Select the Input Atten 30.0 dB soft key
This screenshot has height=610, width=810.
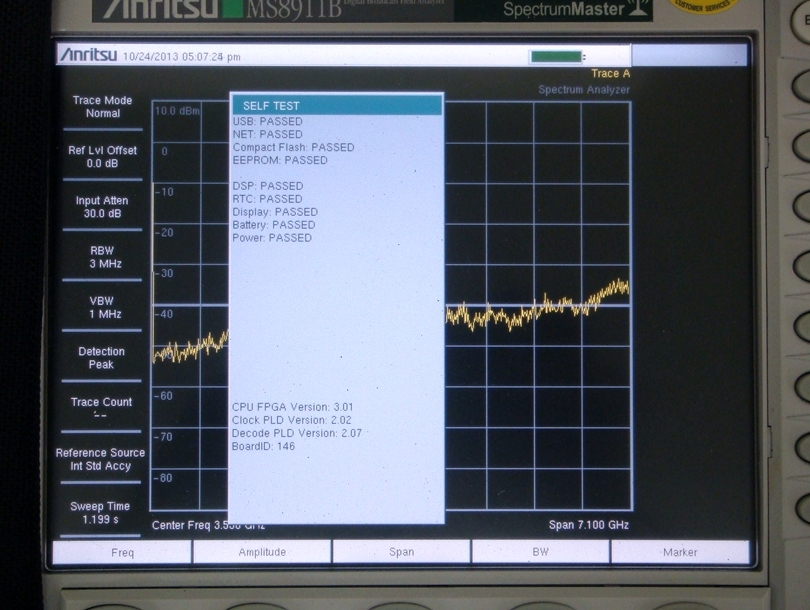[102, 207]
